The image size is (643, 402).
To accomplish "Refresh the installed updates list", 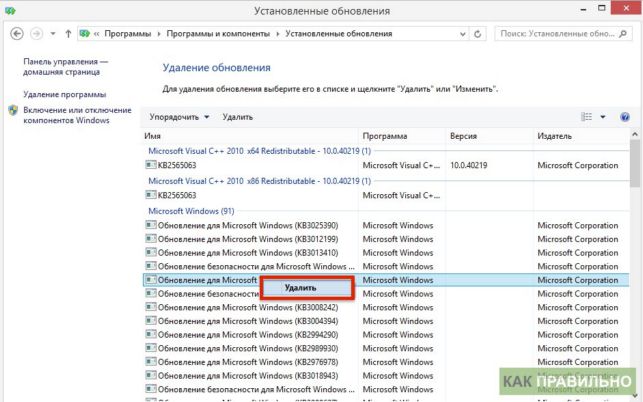I will click(x=478, y=34).
